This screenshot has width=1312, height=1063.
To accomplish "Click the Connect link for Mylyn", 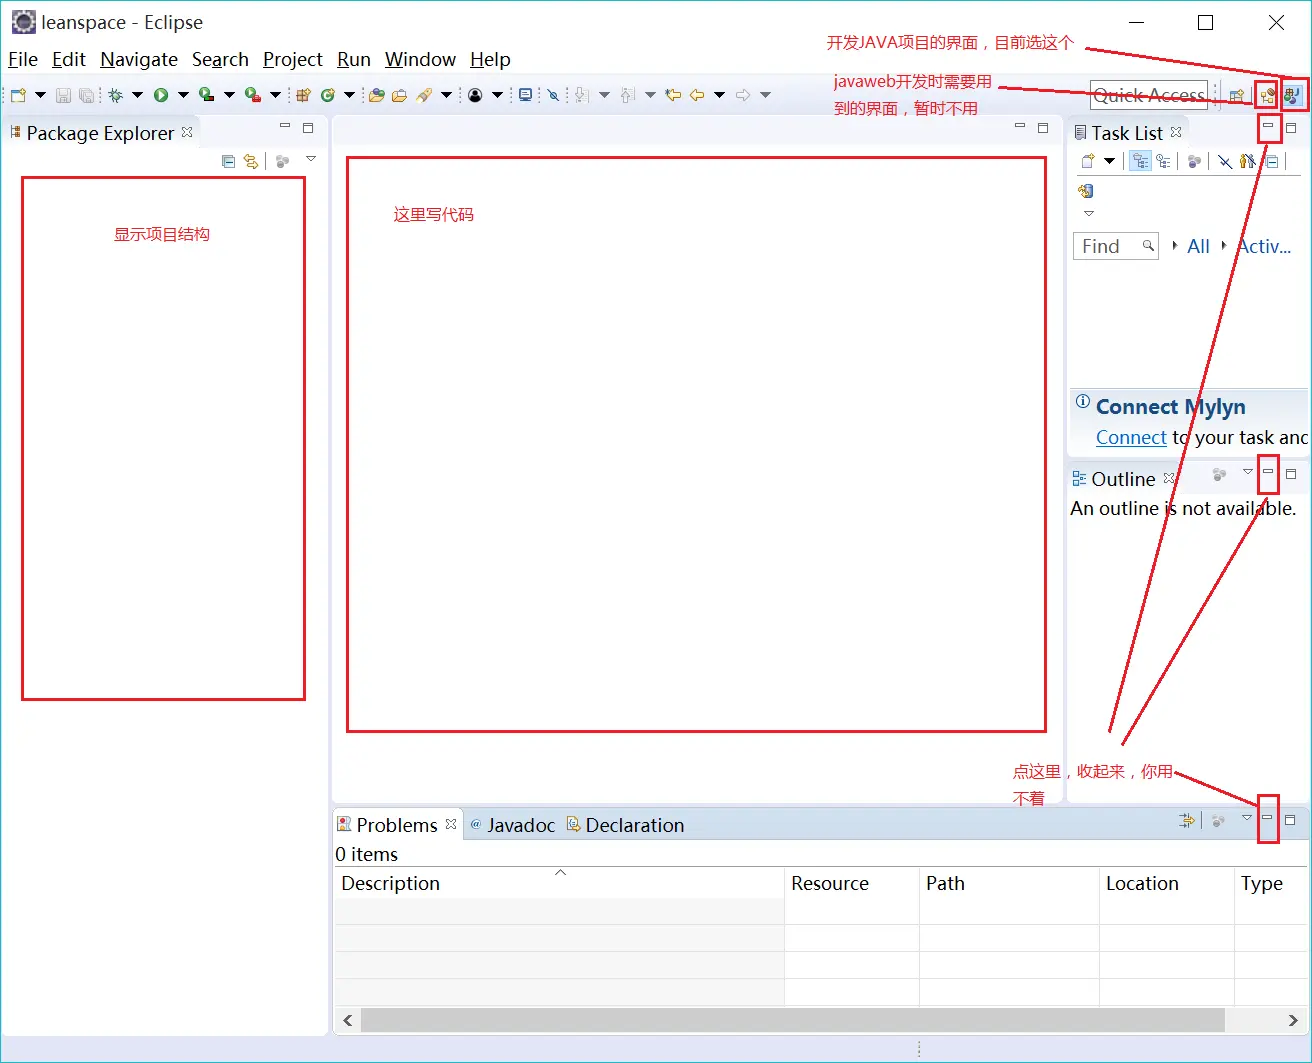I will 1131,437.
